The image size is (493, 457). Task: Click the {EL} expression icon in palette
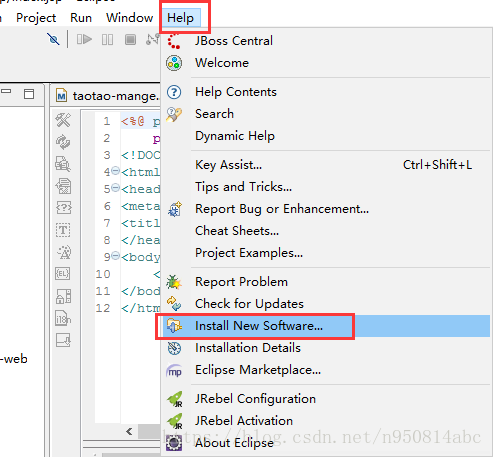click(63, 274)
